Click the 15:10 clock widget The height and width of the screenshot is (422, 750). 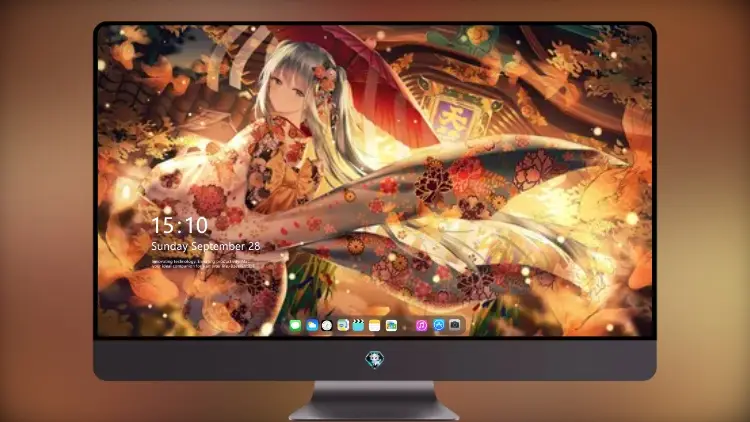pyautogui.click(x=179, y=225)
